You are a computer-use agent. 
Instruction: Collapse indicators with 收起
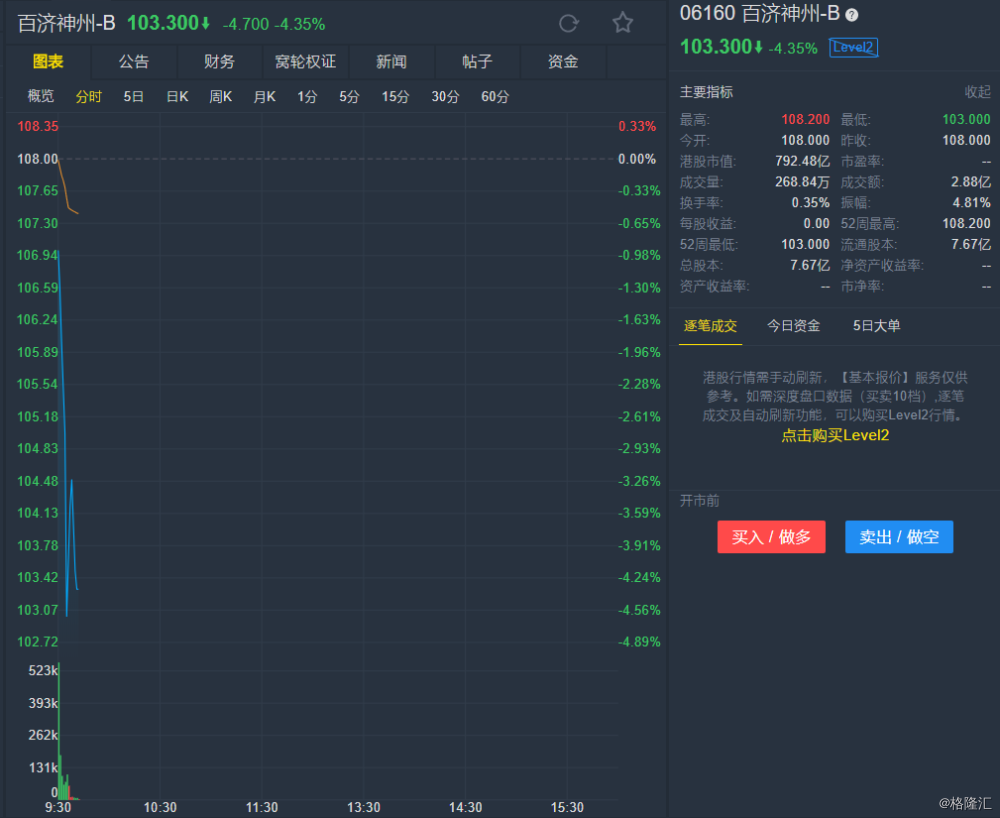coord(977,92)
